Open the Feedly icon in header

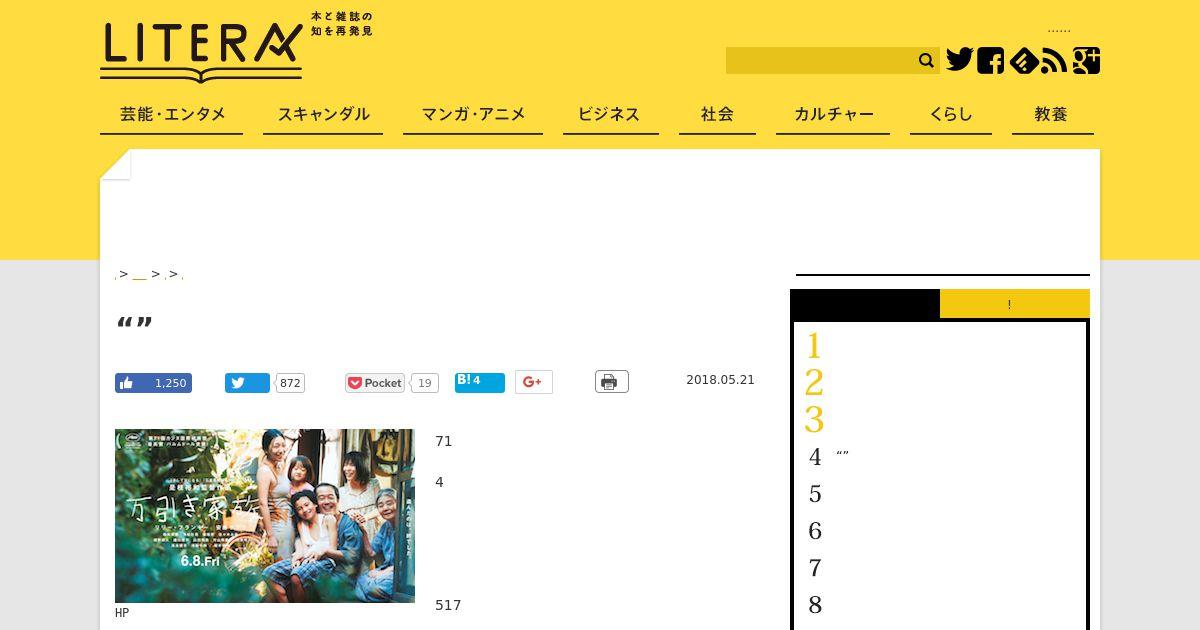coord(1023,60)
